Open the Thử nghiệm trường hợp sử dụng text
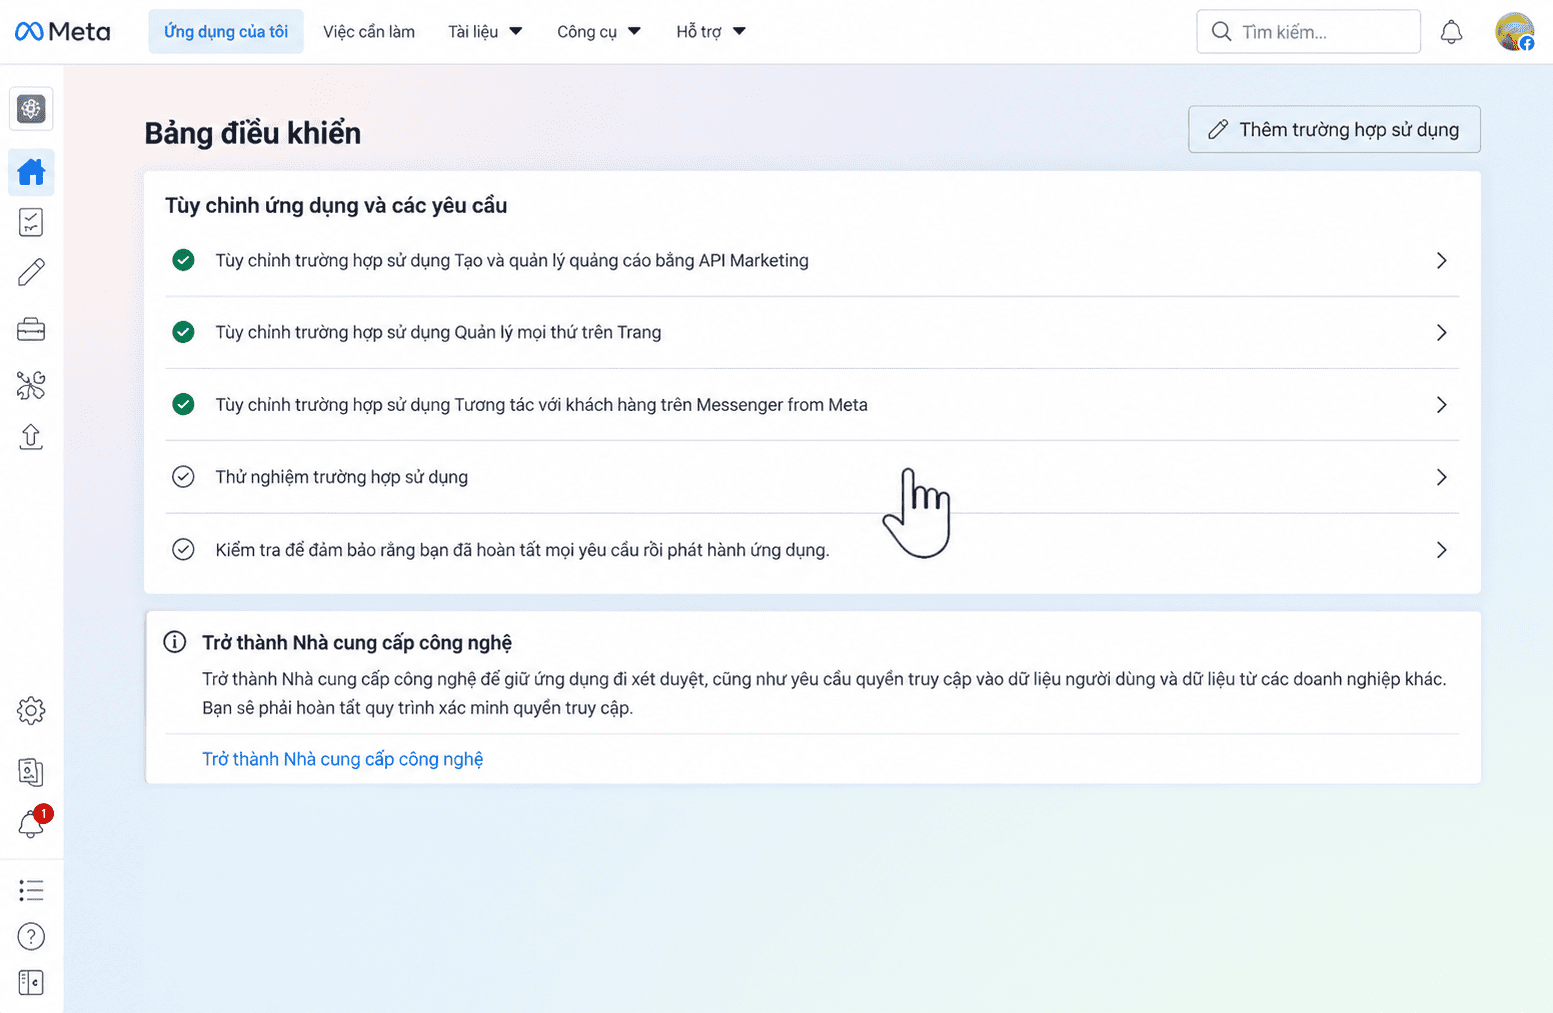The width and height of the screenshot is (1553, 1013). (342, 477)
